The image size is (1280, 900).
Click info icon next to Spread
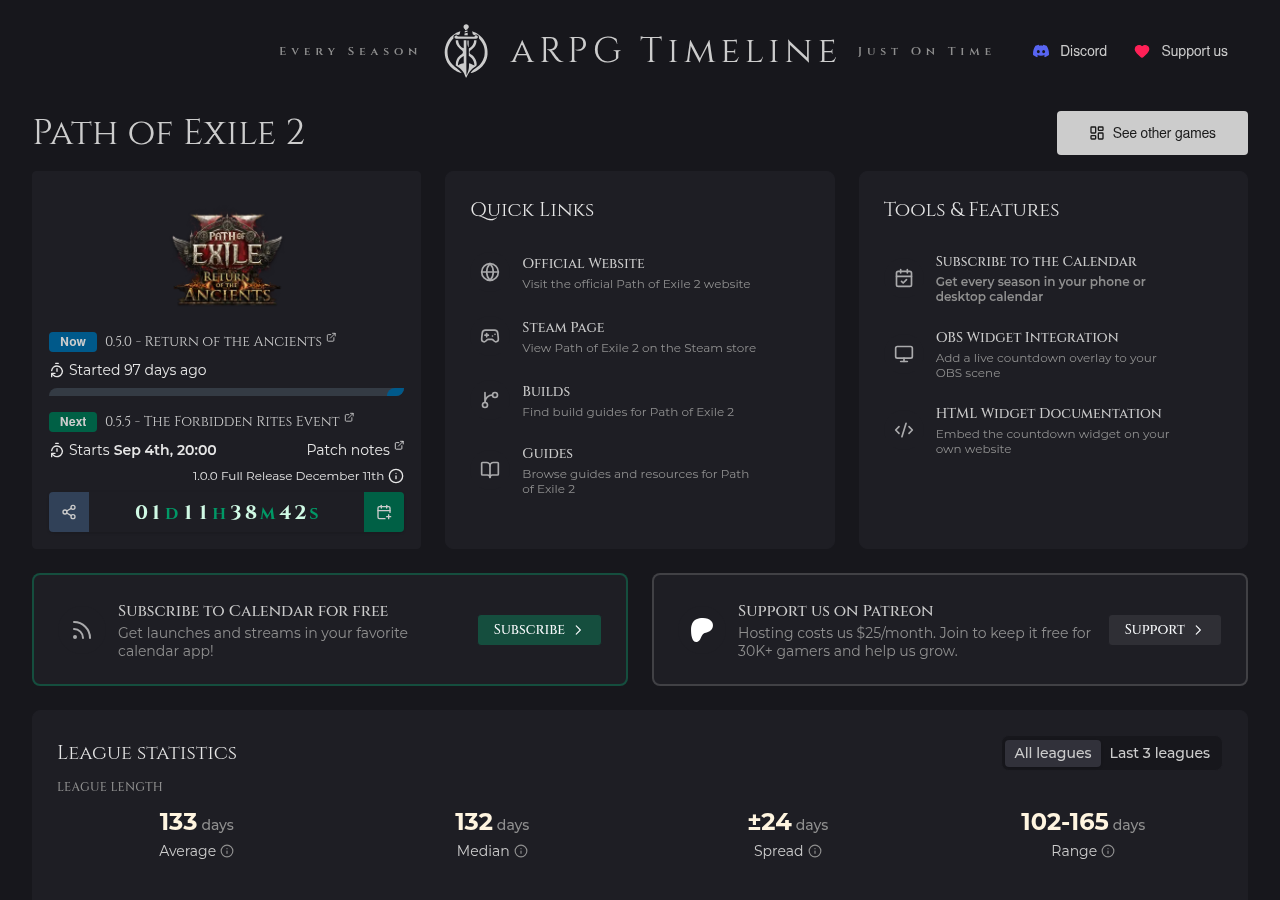pyautogui.click(x=815, y=851)
